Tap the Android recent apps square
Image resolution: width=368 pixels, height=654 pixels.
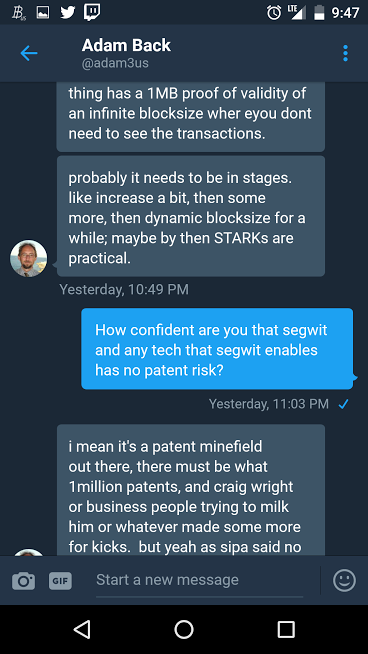(286, 629)
